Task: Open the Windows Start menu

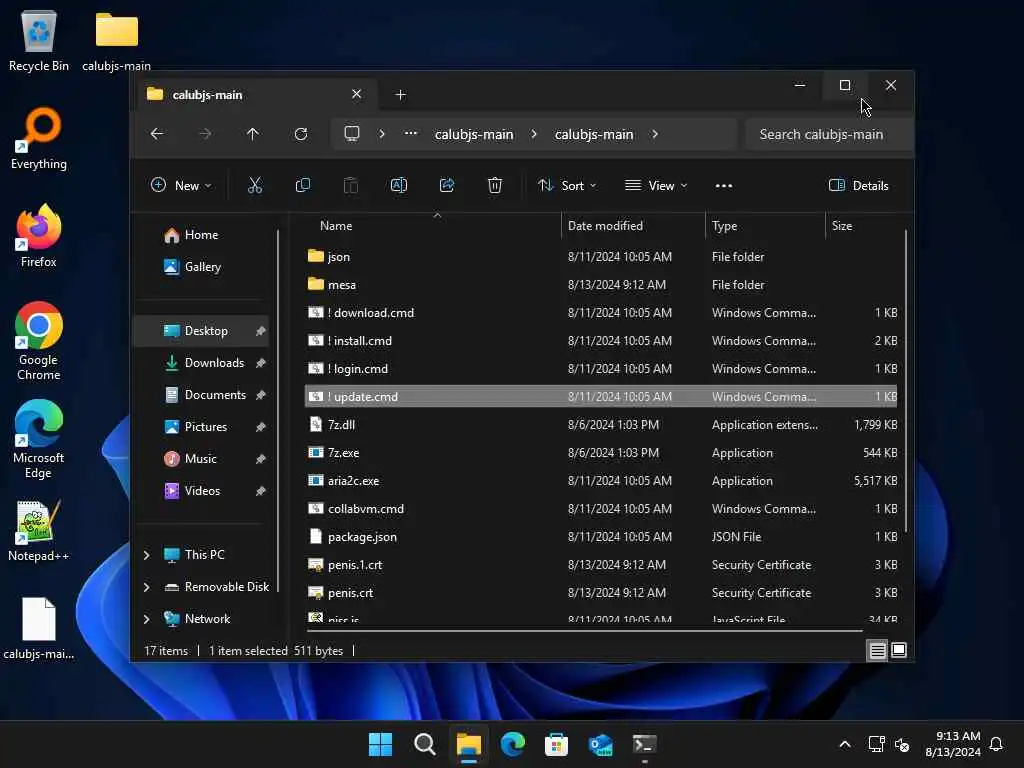Action: click(x=381, y=744)
